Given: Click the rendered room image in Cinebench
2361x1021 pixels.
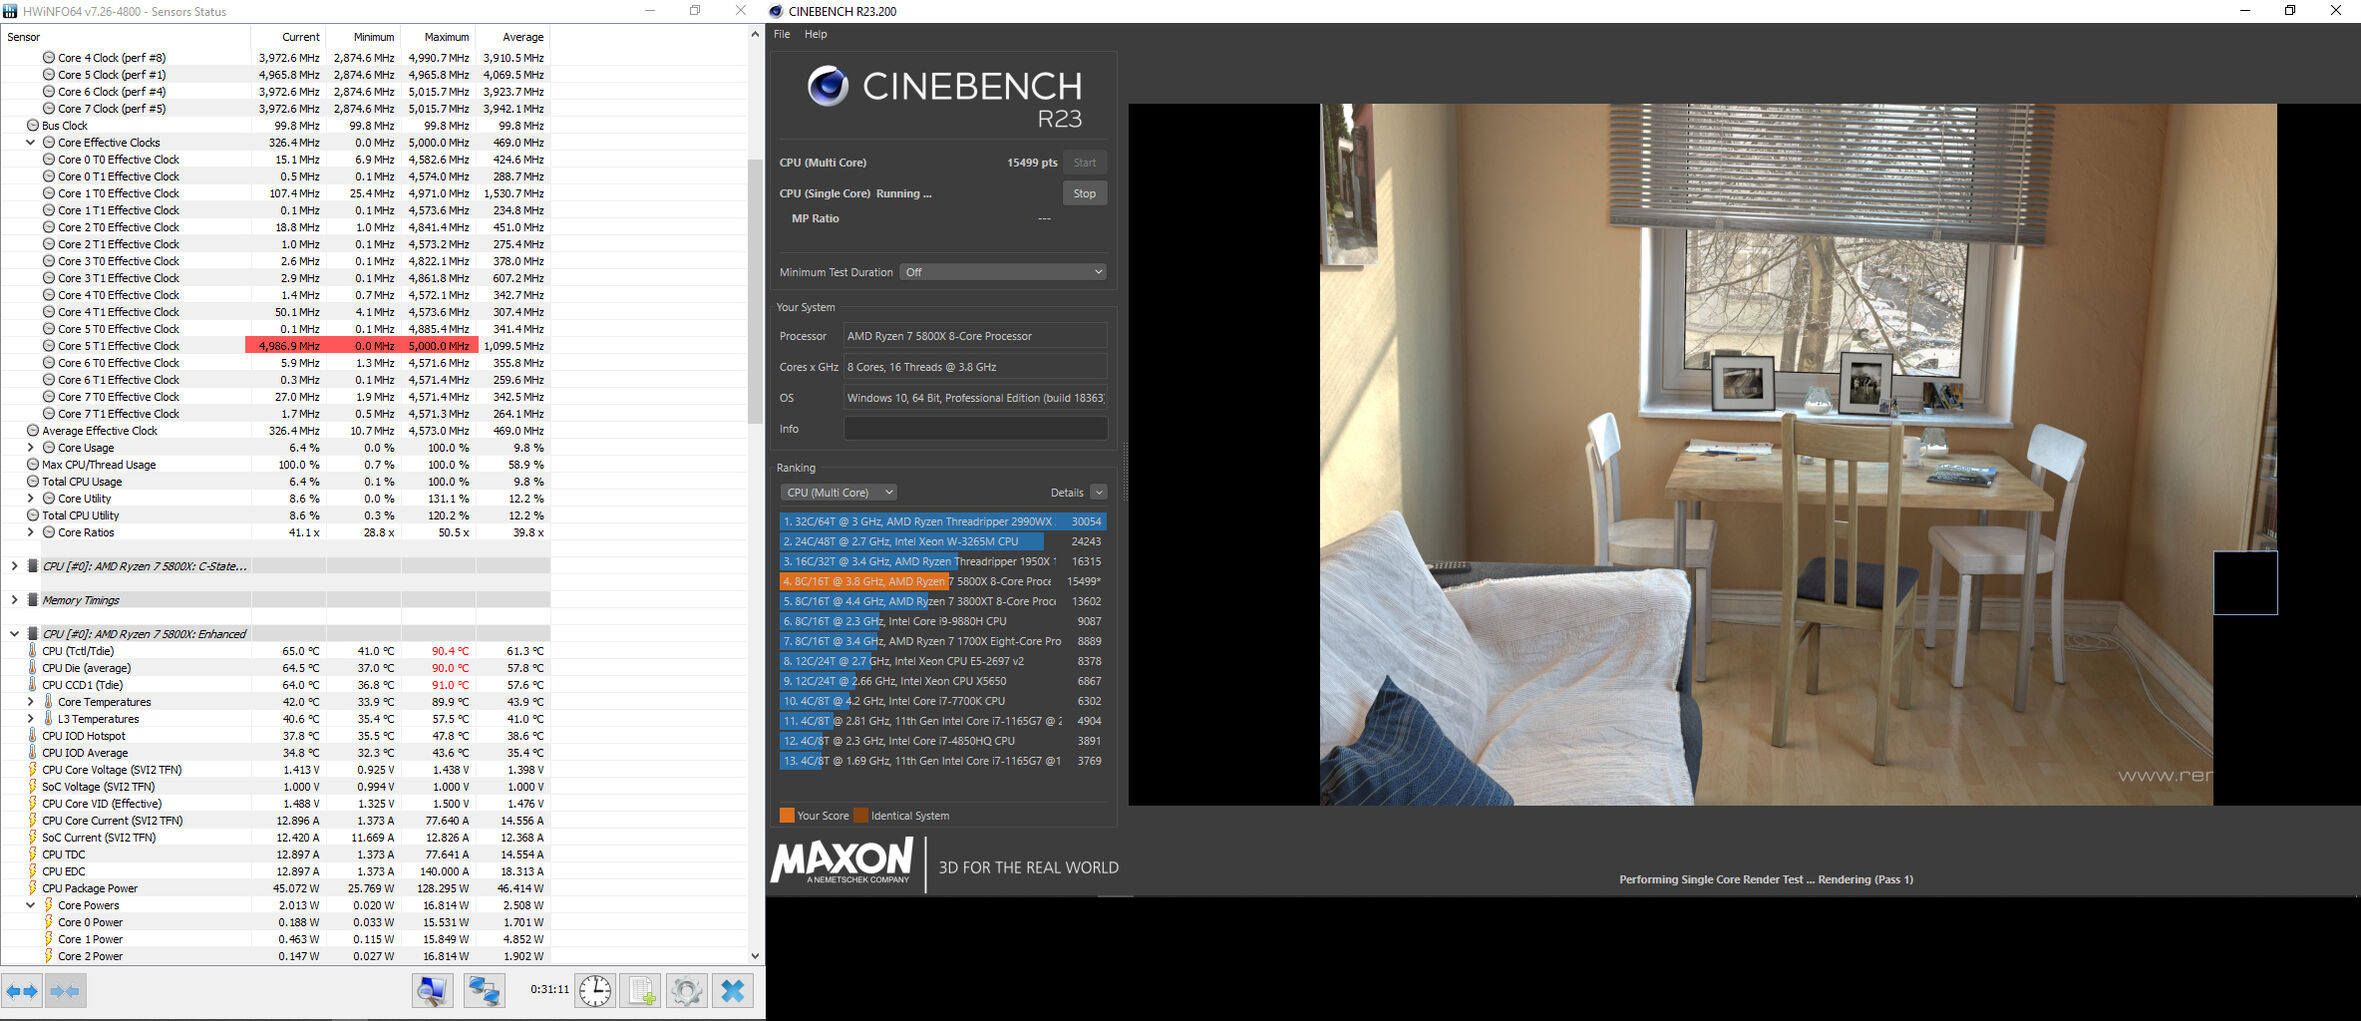Looking at the screenshot, I should (x=1797, y=455).
